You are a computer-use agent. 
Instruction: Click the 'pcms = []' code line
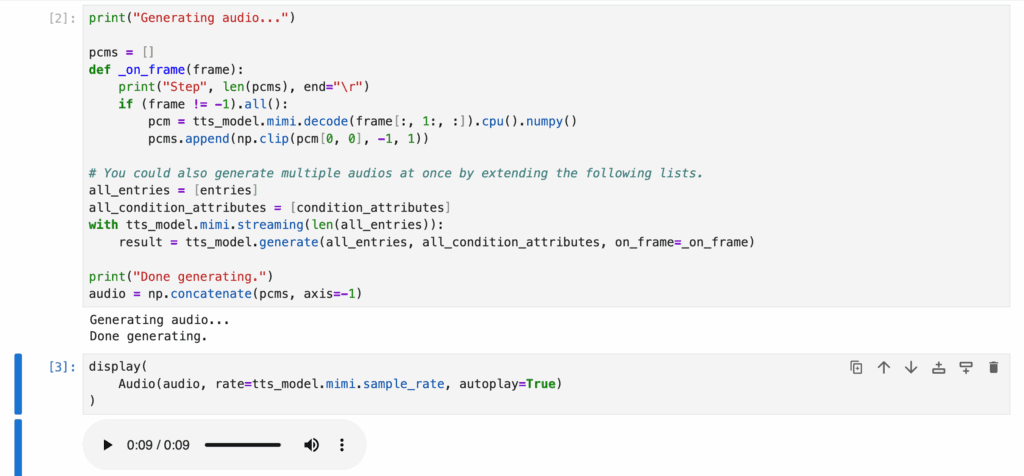[x=121, y=52]
